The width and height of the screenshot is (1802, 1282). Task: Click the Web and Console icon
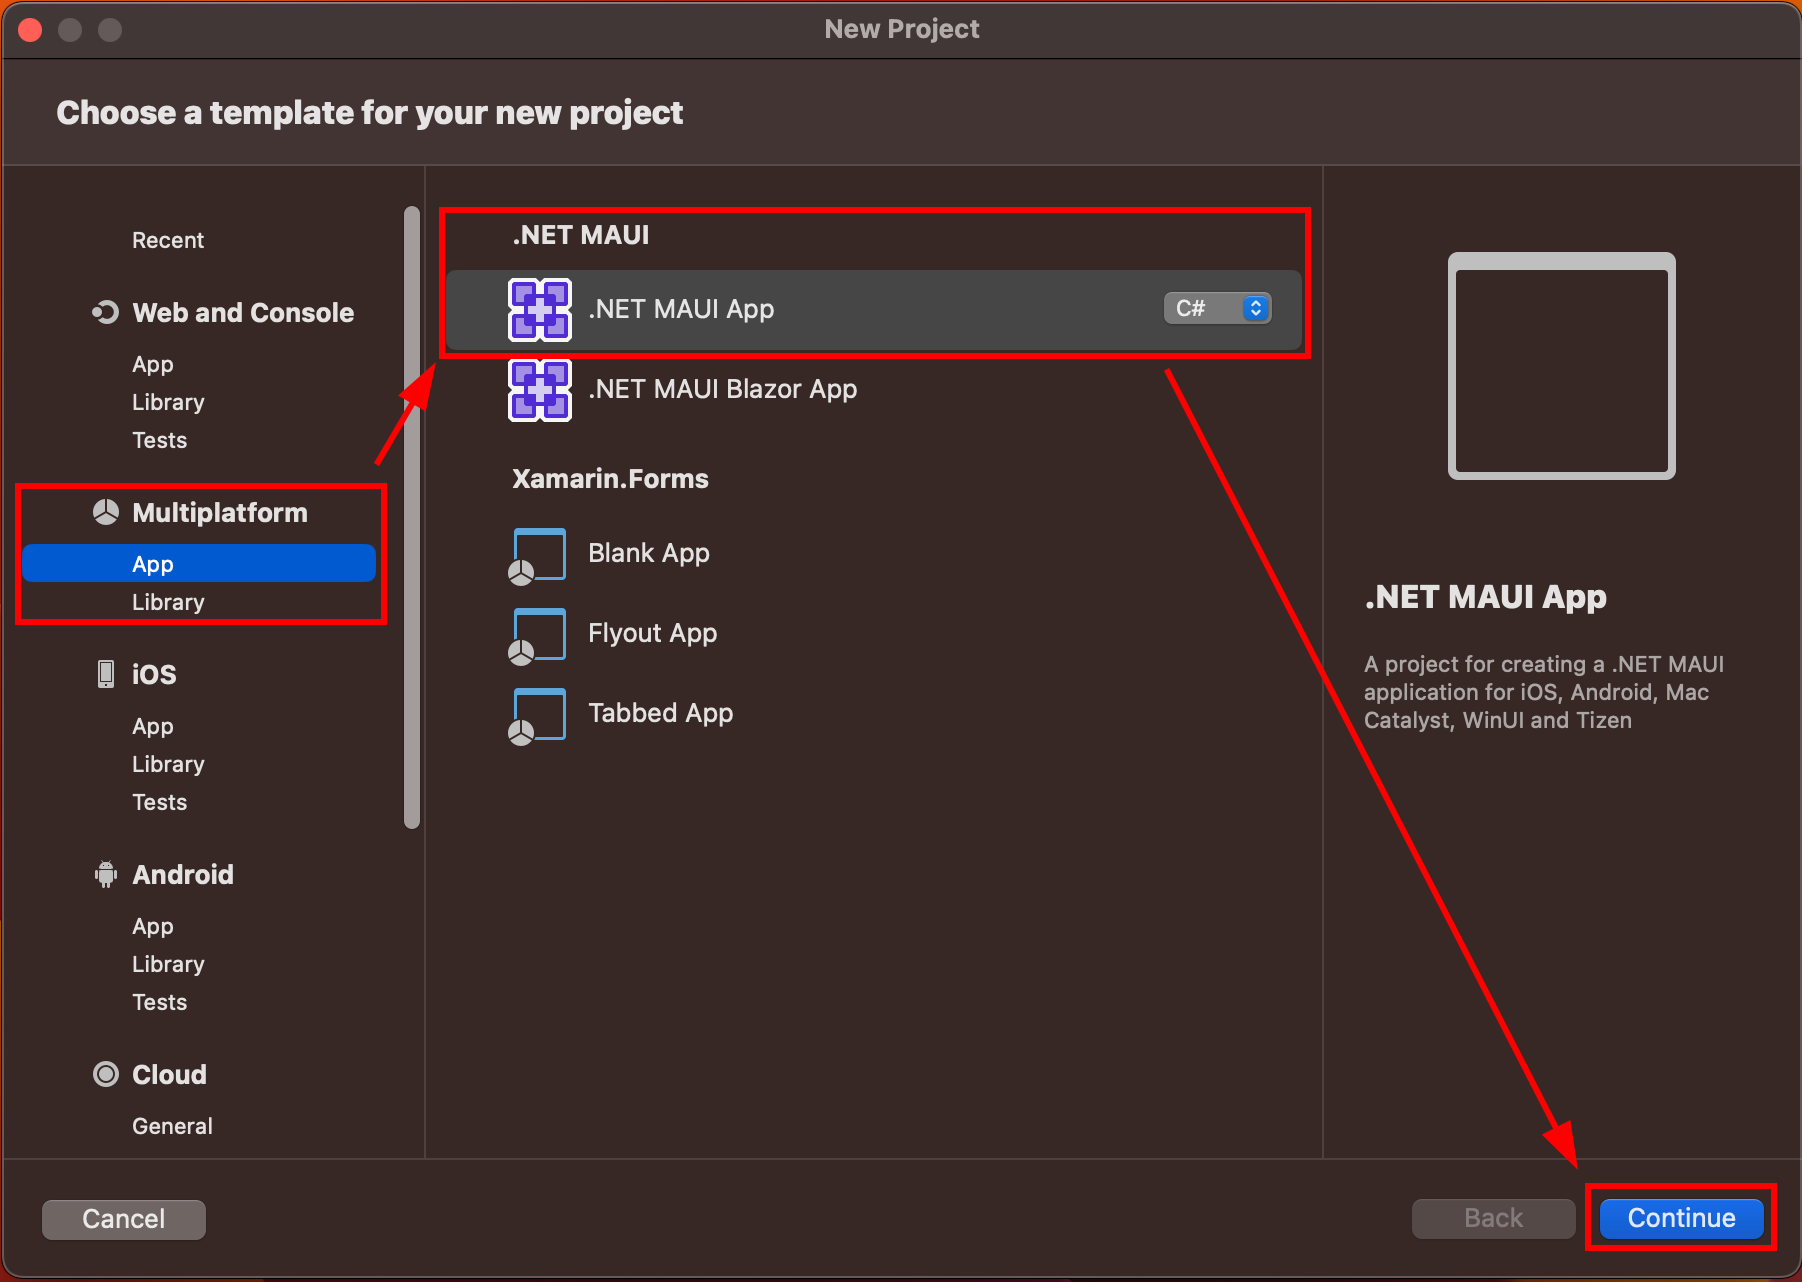(106, 312)
